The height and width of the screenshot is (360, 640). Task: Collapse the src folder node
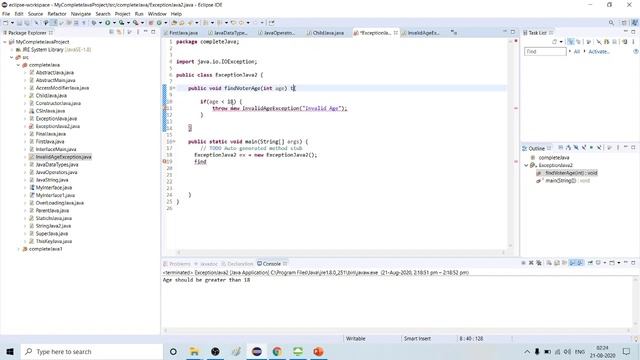tap(12, 58)
